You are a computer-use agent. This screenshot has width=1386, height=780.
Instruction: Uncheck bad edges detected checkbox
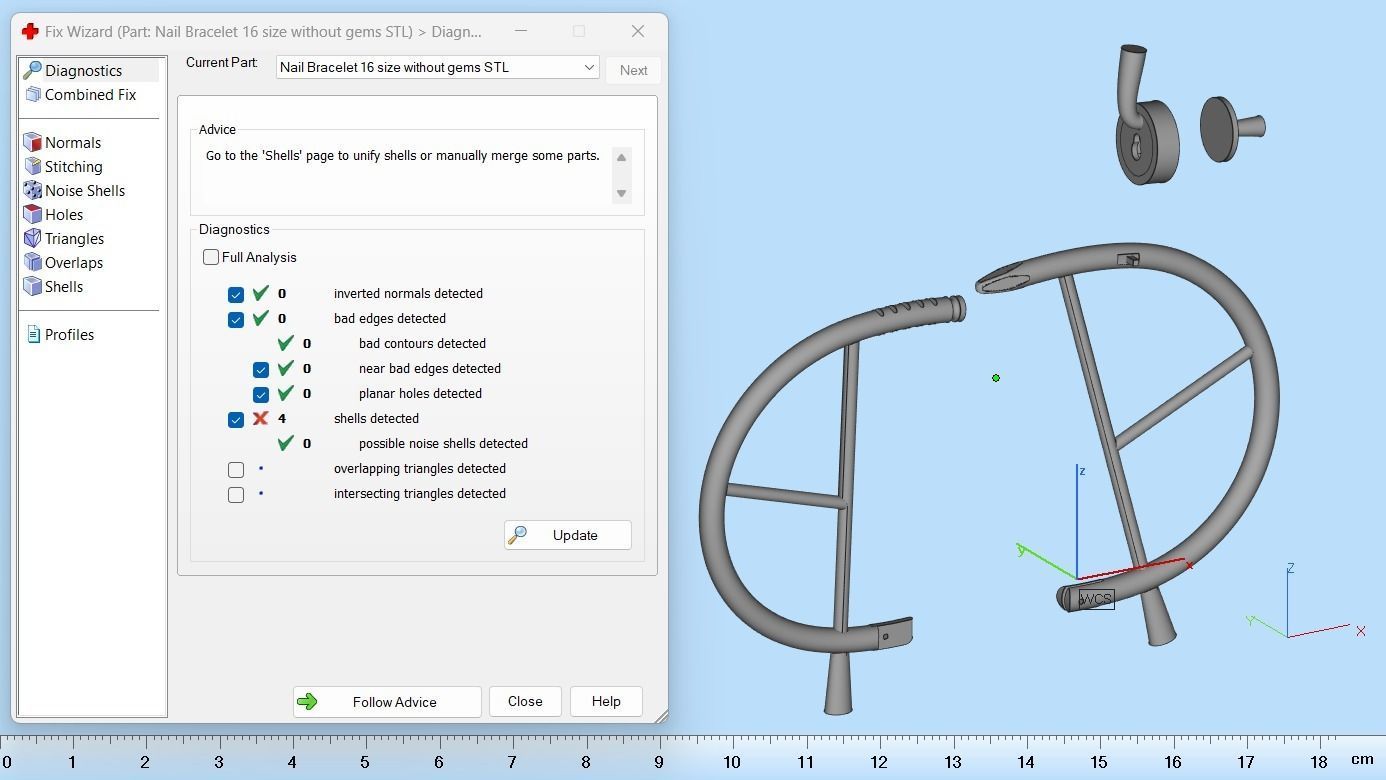[236, 319]
